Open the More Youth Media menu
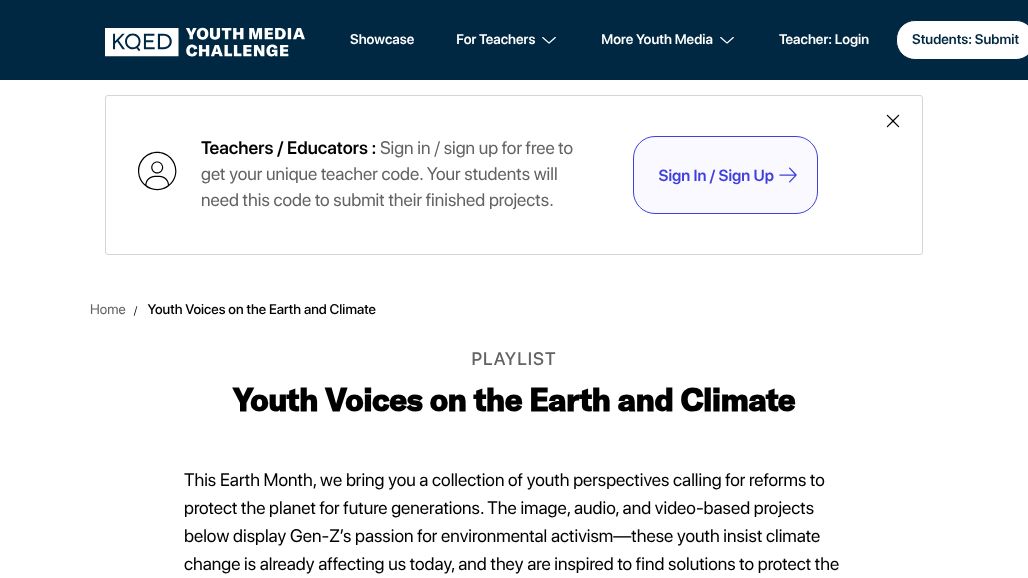Viewport: 1028px width, 578px height. pyautogui.click(x=656, y=40)
